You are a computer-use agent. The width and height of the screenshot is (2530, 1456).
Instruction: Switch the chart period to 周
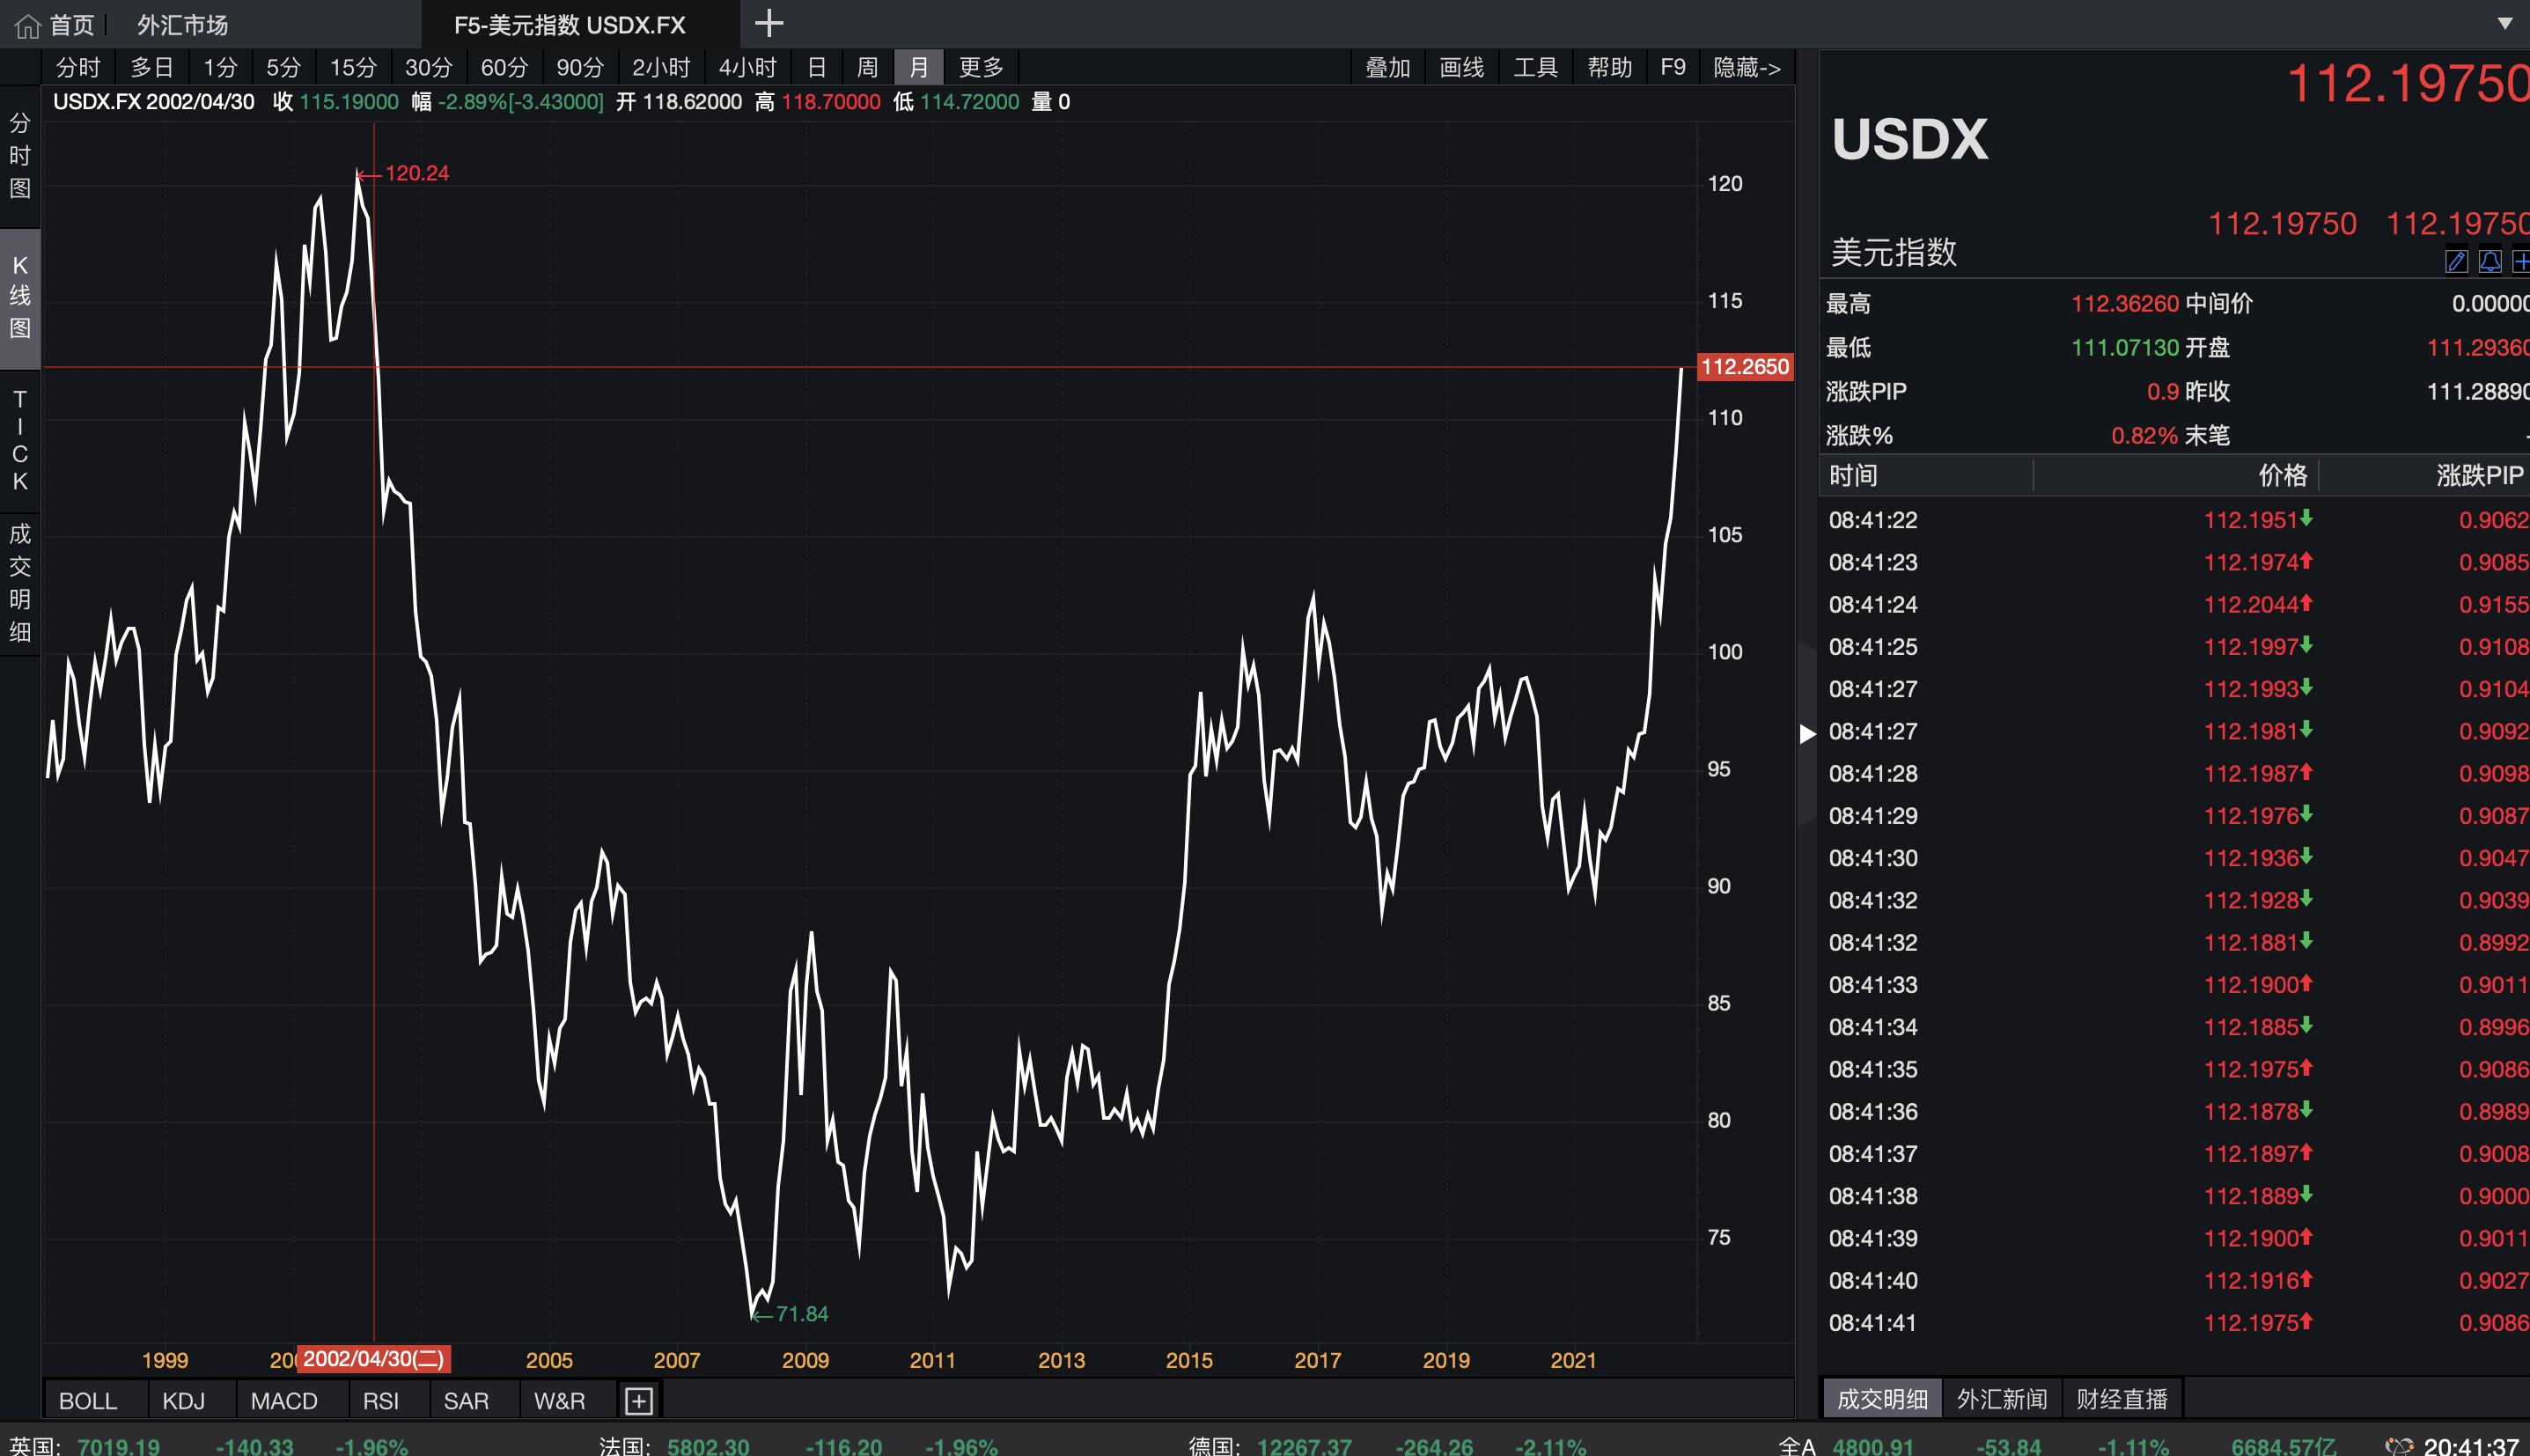click(867, 67)
